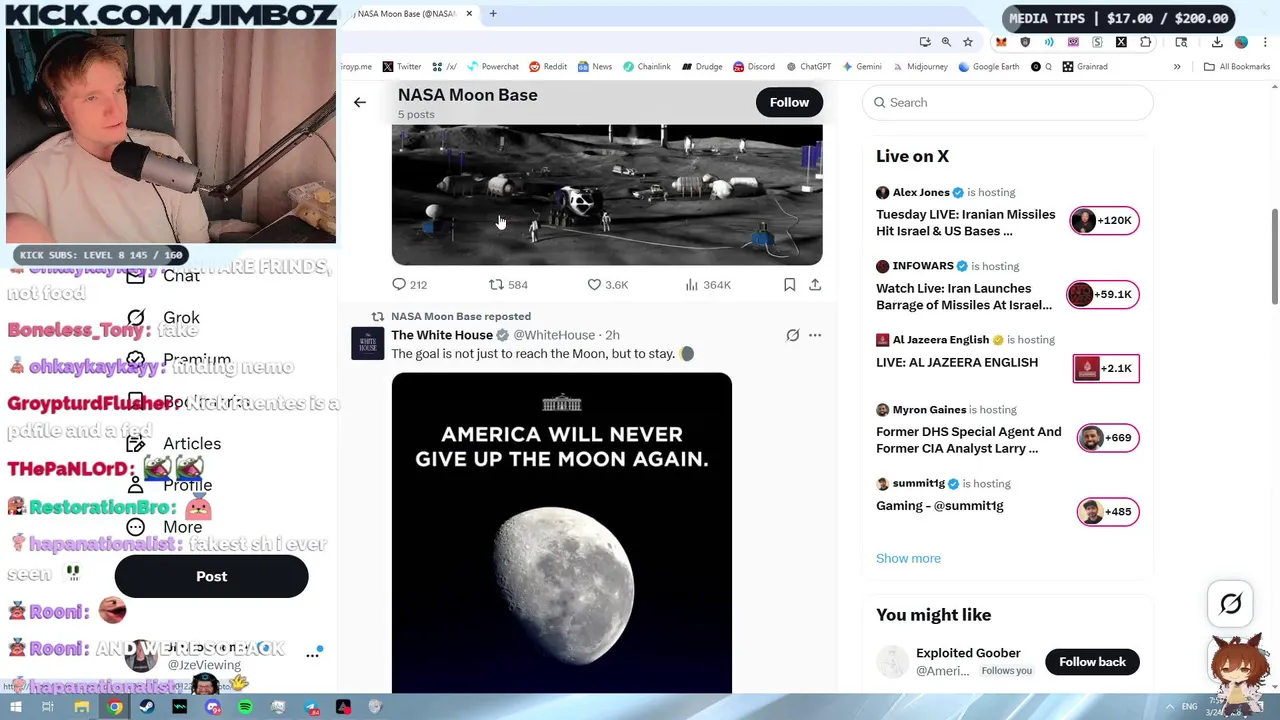View analytics showing 364K views
Viewport: 1280px width, 720px height.
pos(707,285)
